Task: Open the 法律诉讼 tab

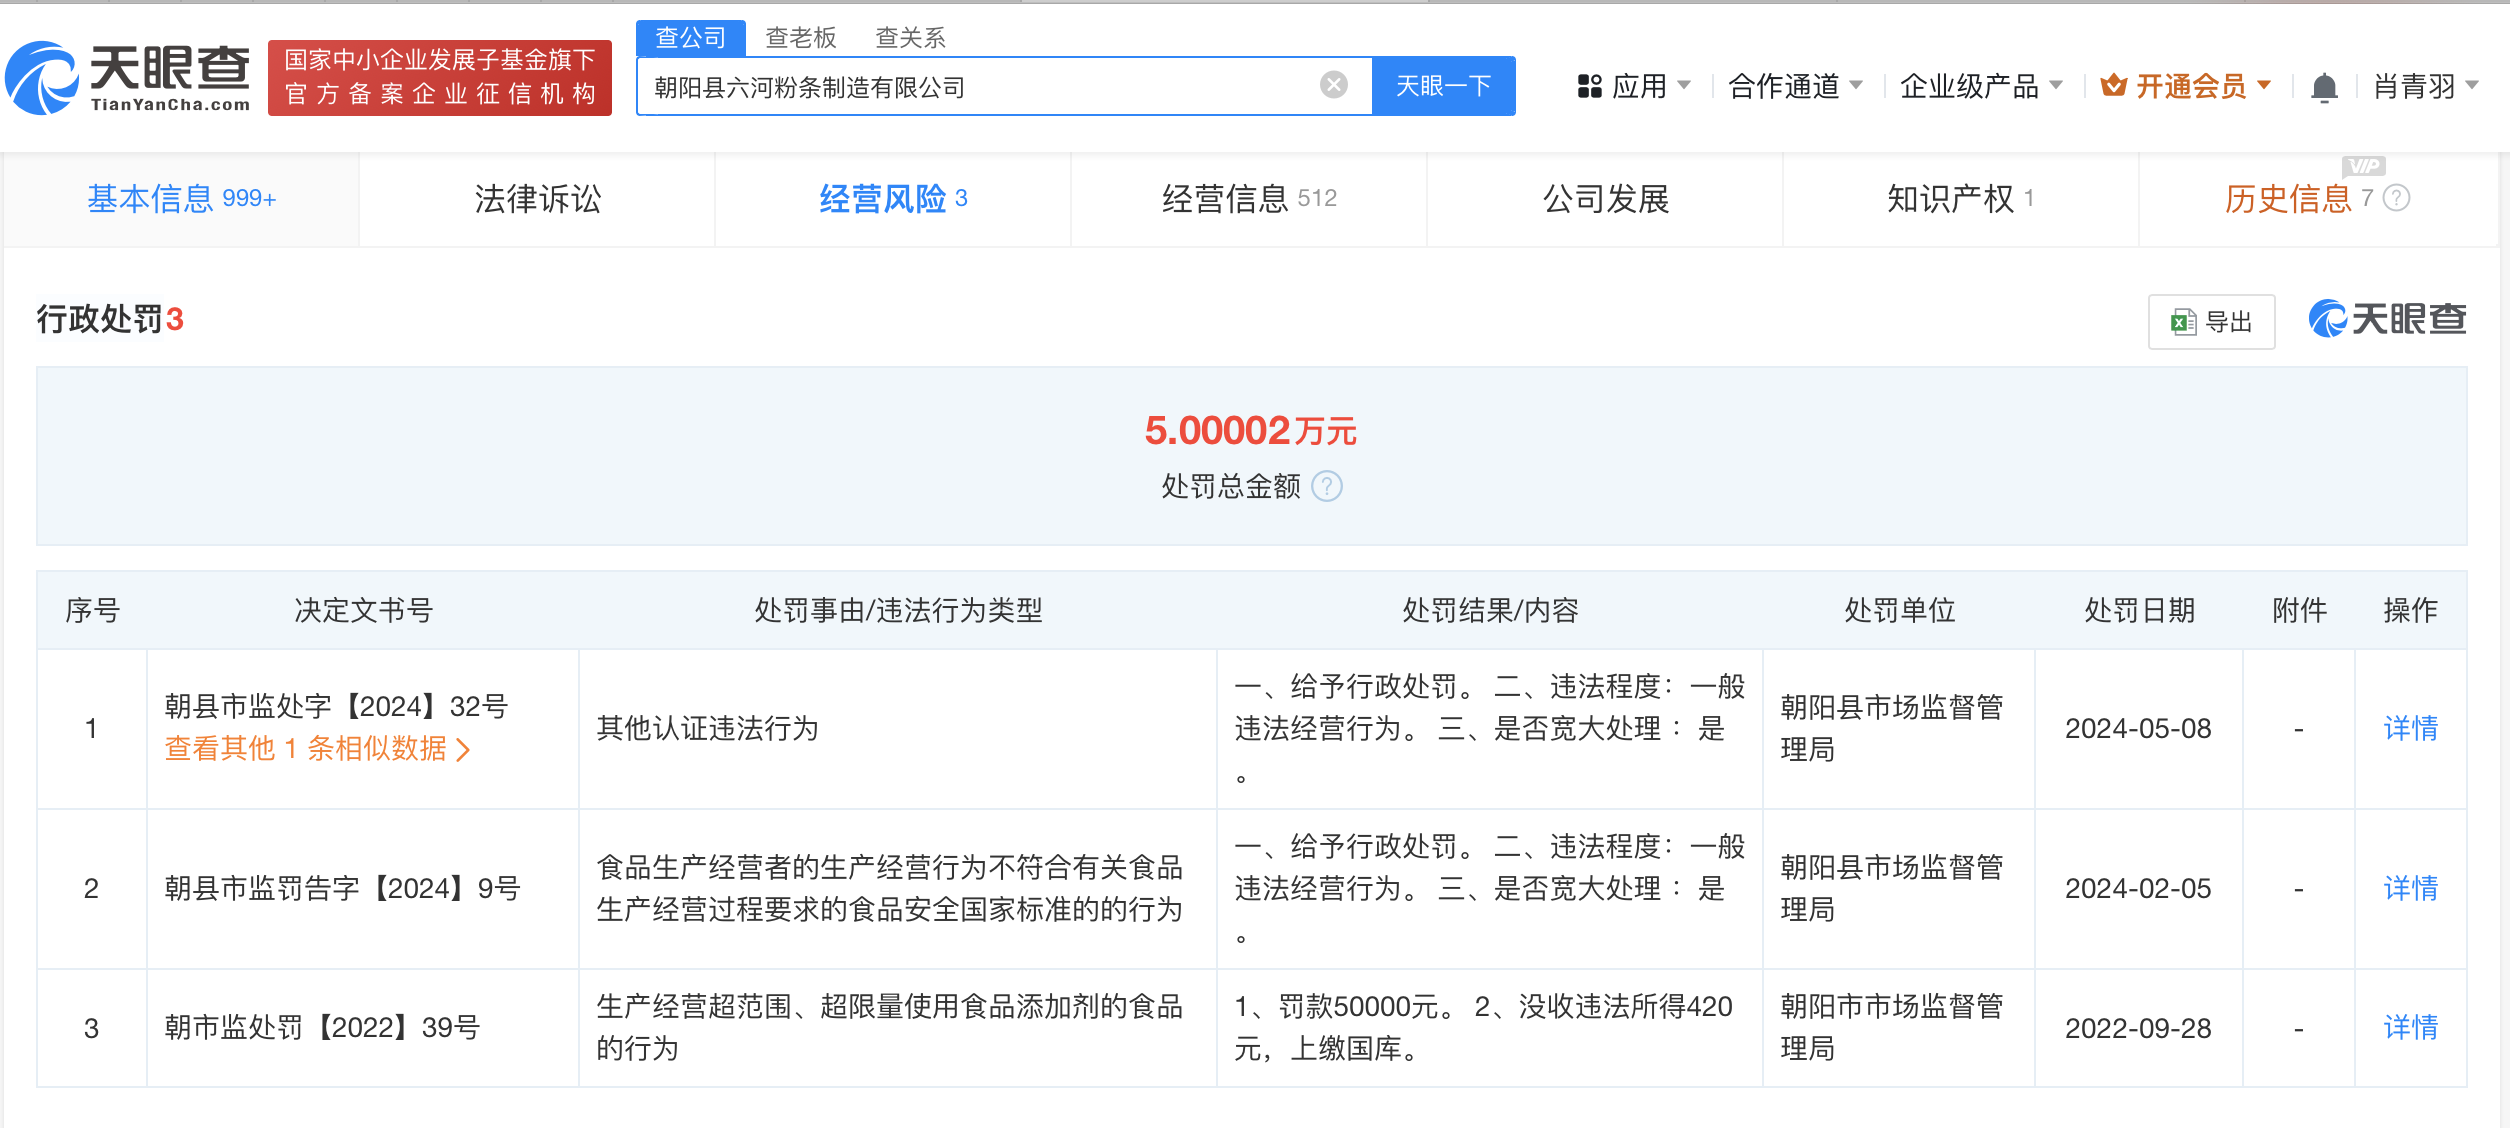Action: click(537, 199)
